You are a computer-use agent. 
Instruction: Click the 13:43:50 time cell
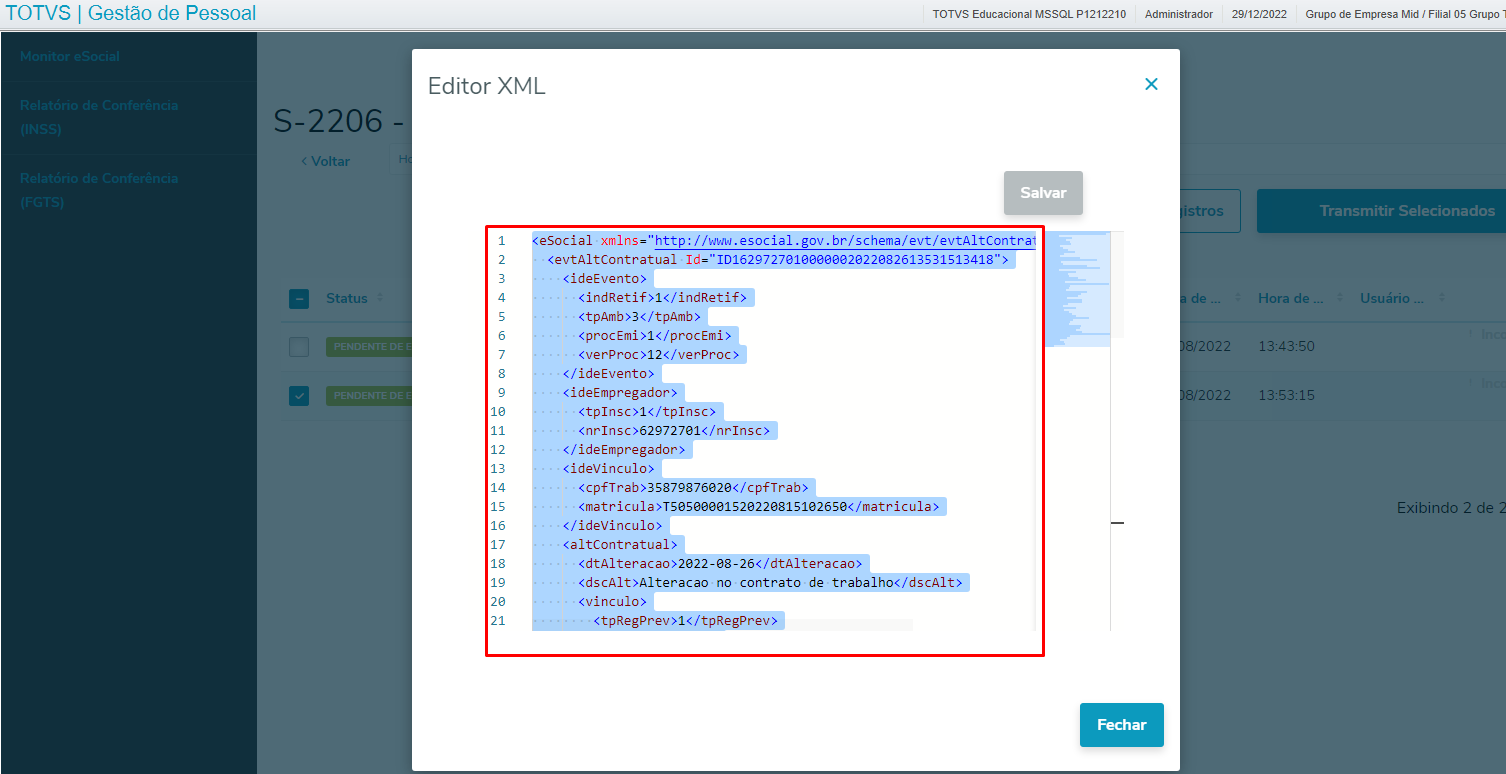(x=1286, y=347)
